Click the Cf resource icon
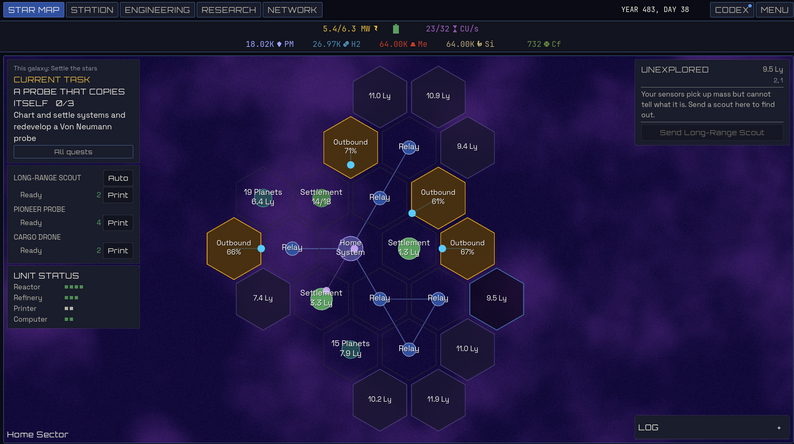Viewport: 794px width, 444px height. [x=546, y=44]
